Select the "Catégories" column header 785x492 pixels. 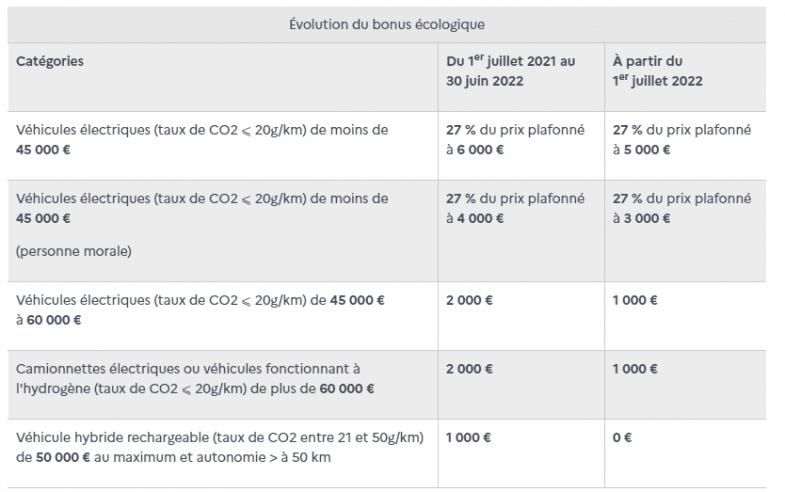[x=50, y=61]
